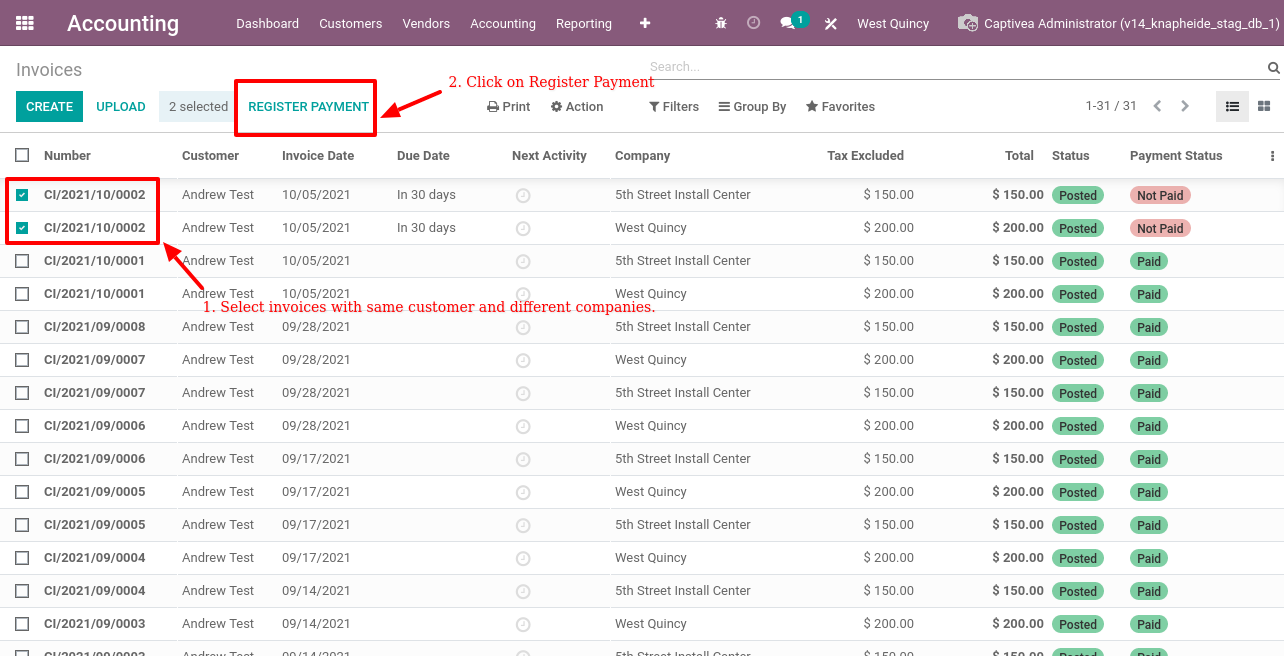The image size is (1284, 656).
Task: Click Posted status in CI/2021/09/0008 row
Action: click(x=1078, y=328)
